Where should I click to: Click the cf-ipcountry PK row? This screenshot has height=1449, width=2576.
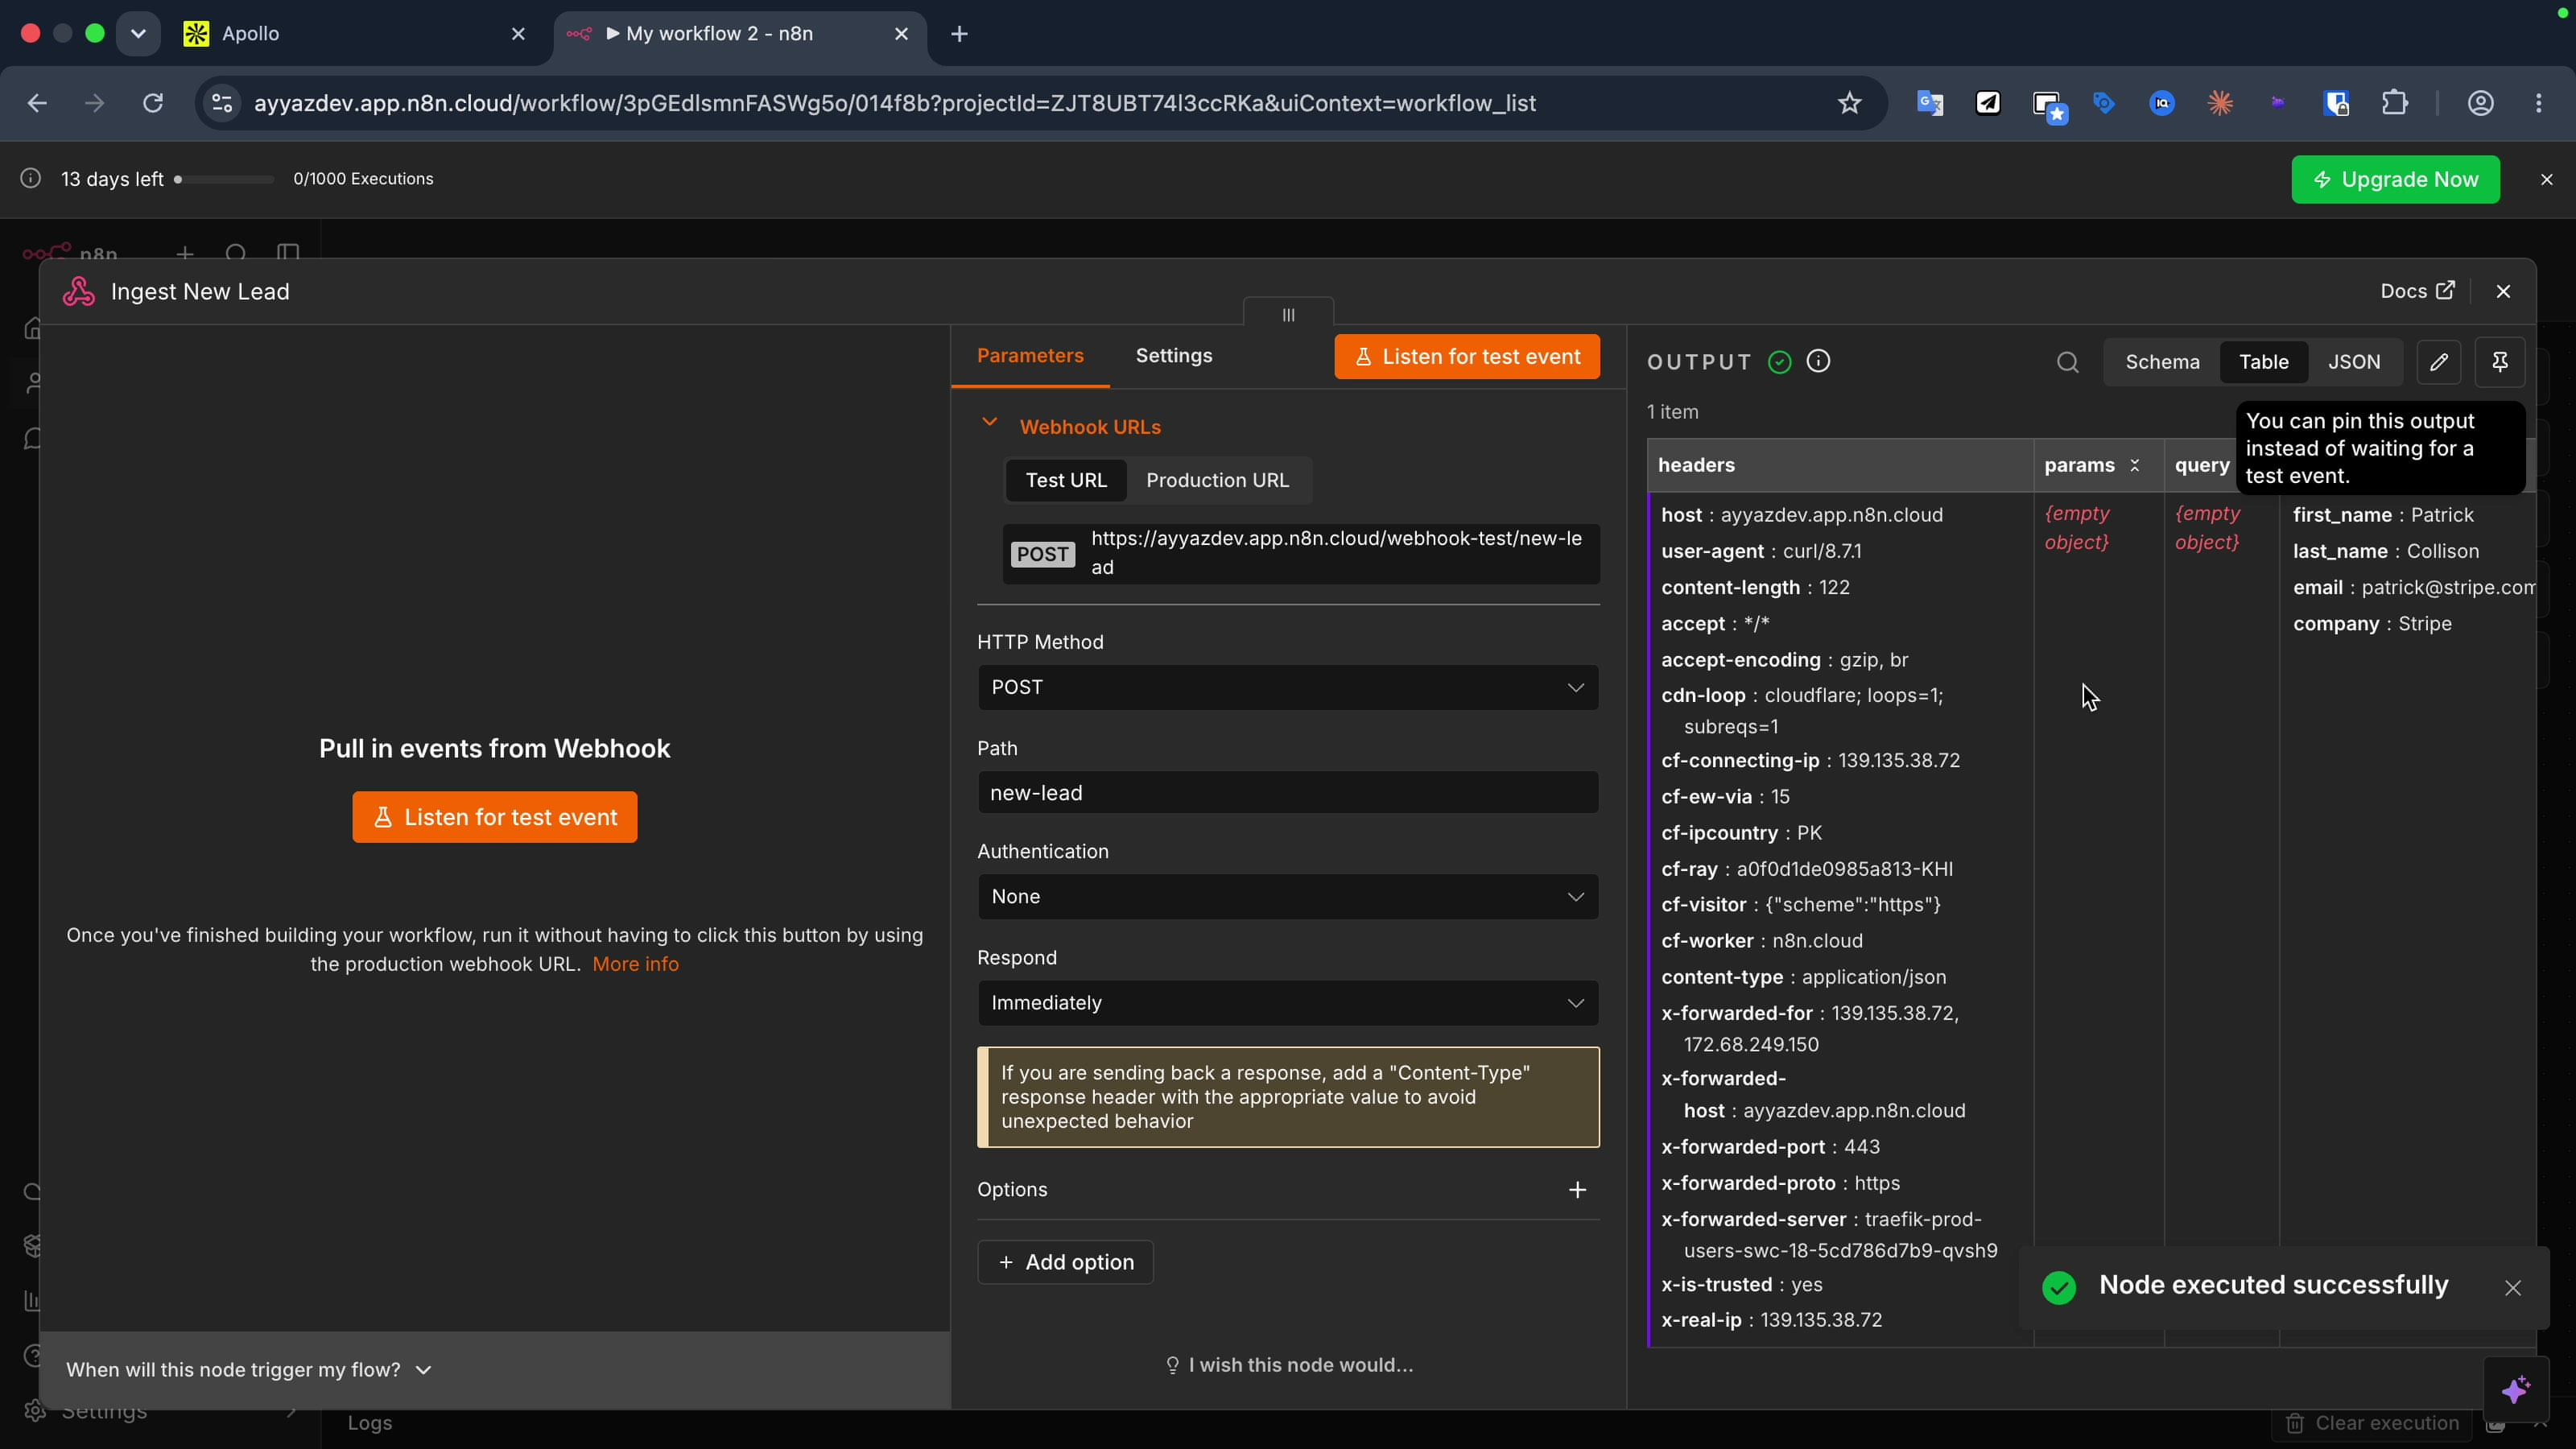tap(1741, 833)
